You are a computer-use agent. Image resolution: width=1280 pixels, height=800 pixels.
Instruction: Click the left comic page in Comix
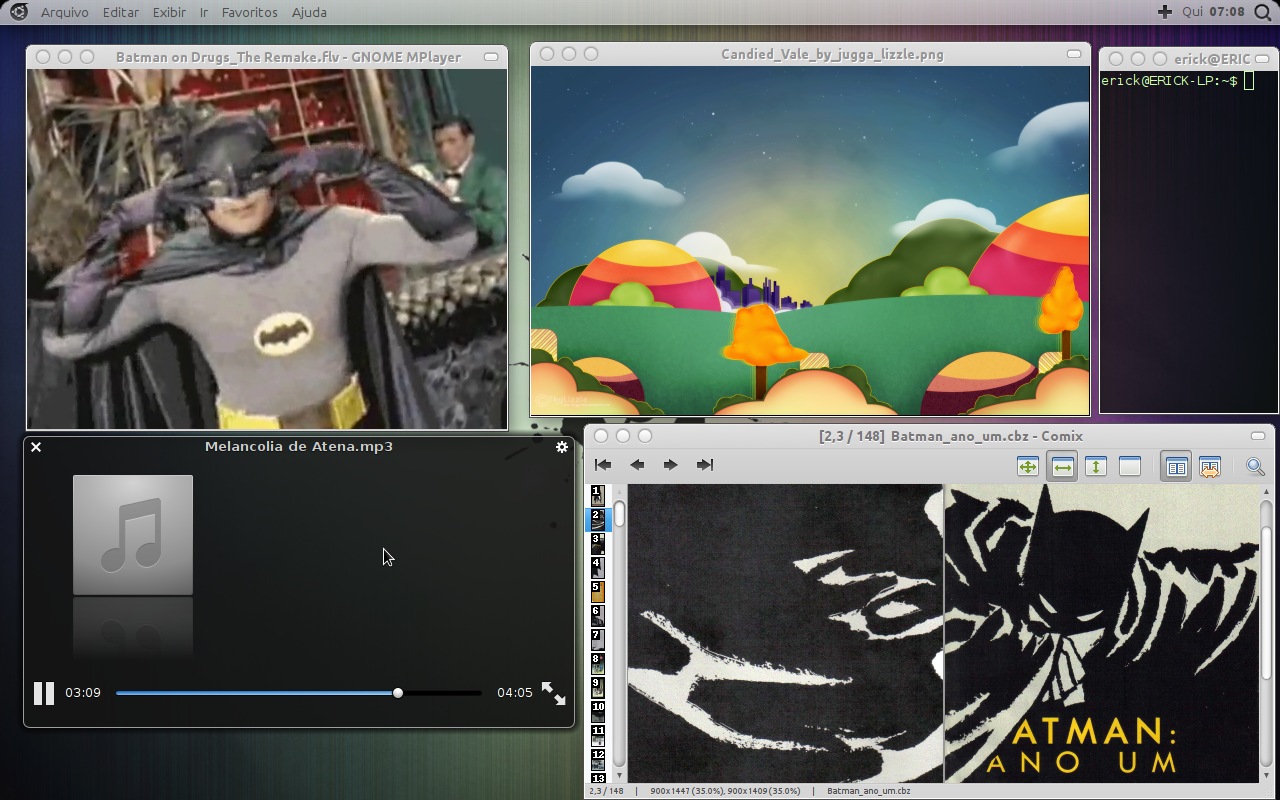785,634
